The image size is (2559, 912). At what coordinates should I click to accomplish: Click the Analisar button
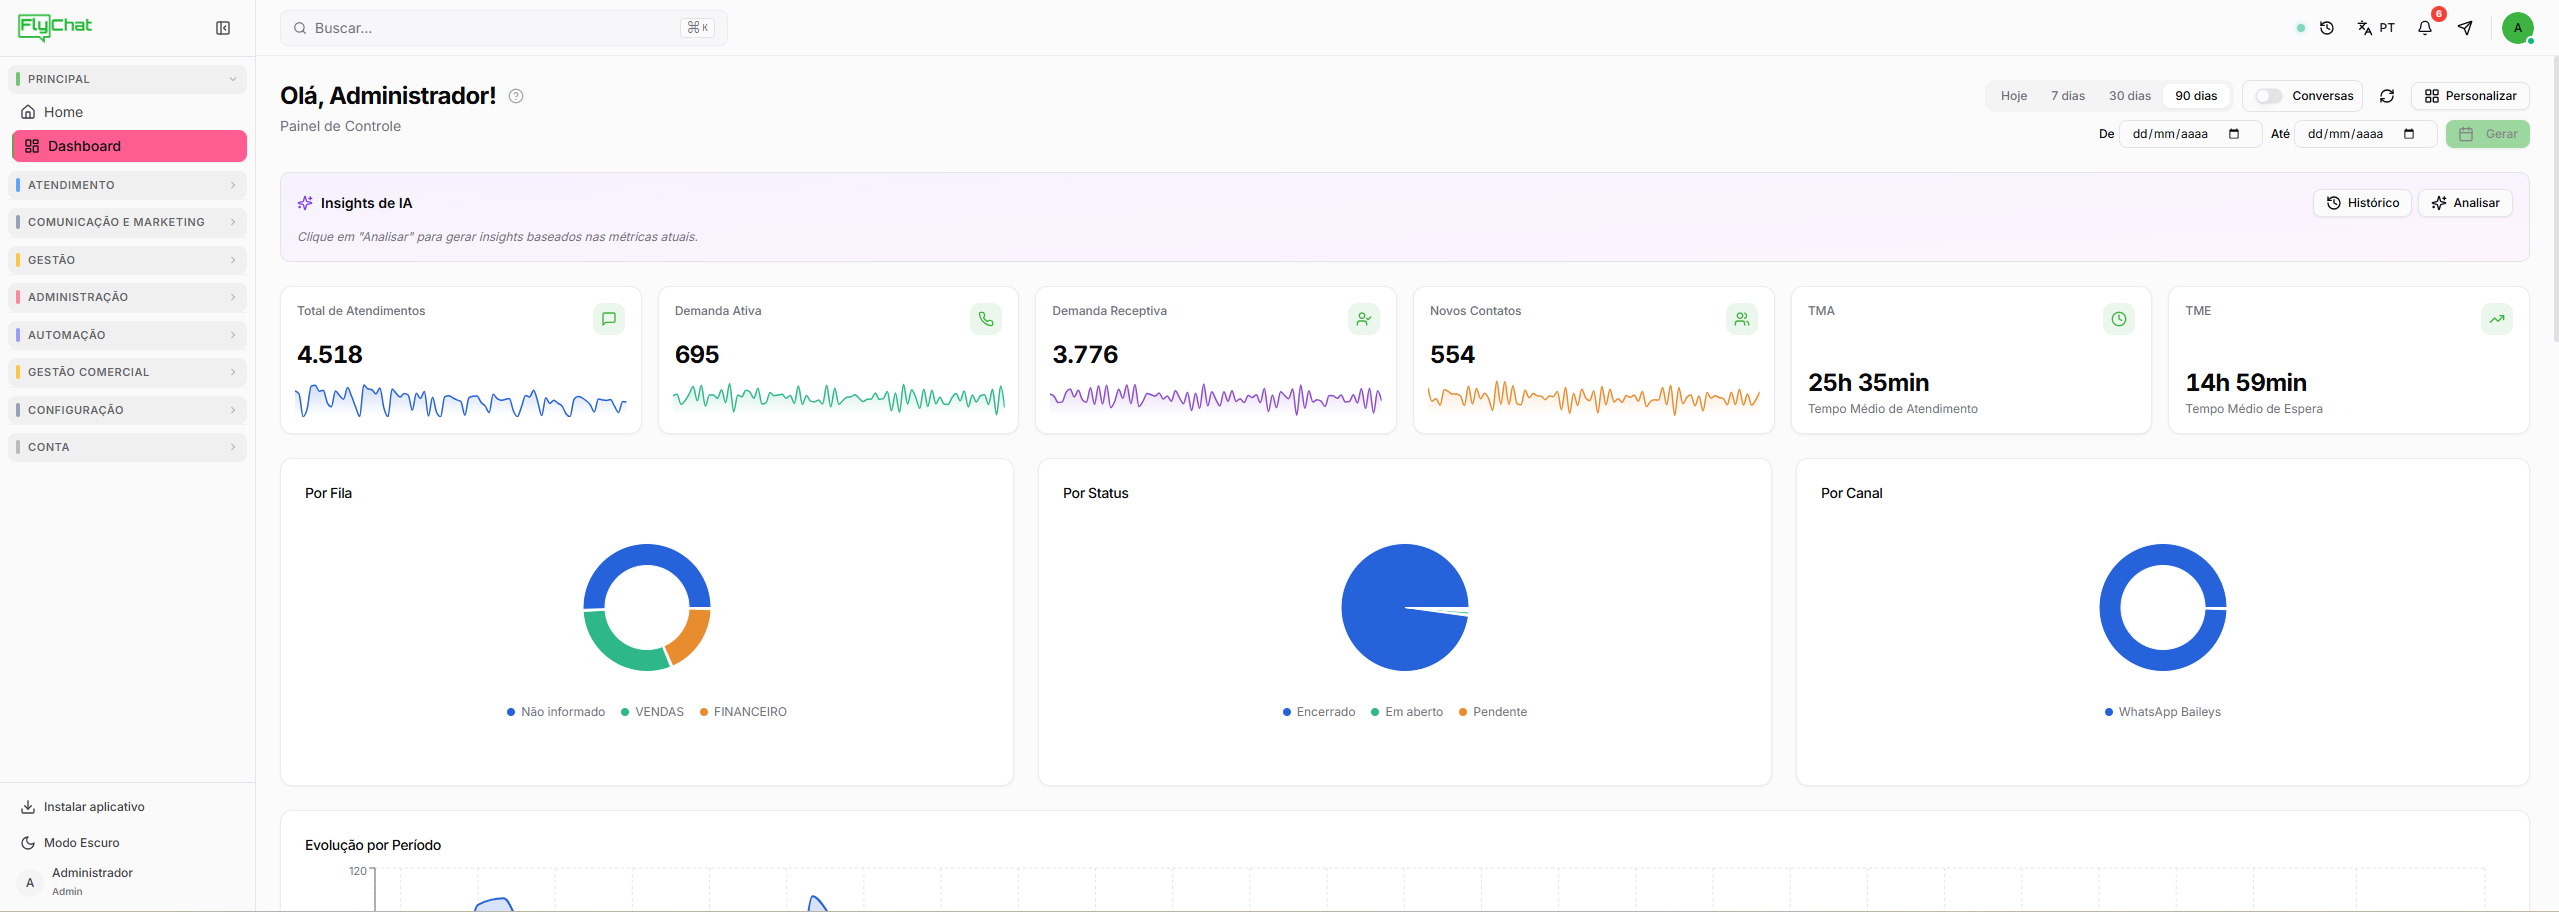point(2465,203)
